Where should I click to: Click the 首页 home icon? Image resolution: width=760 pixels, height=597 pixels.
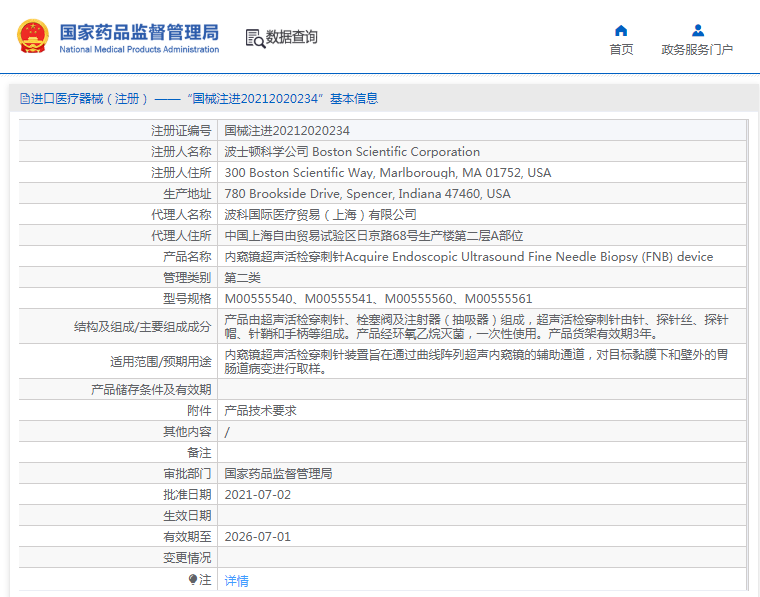click(x=621, y=31)
